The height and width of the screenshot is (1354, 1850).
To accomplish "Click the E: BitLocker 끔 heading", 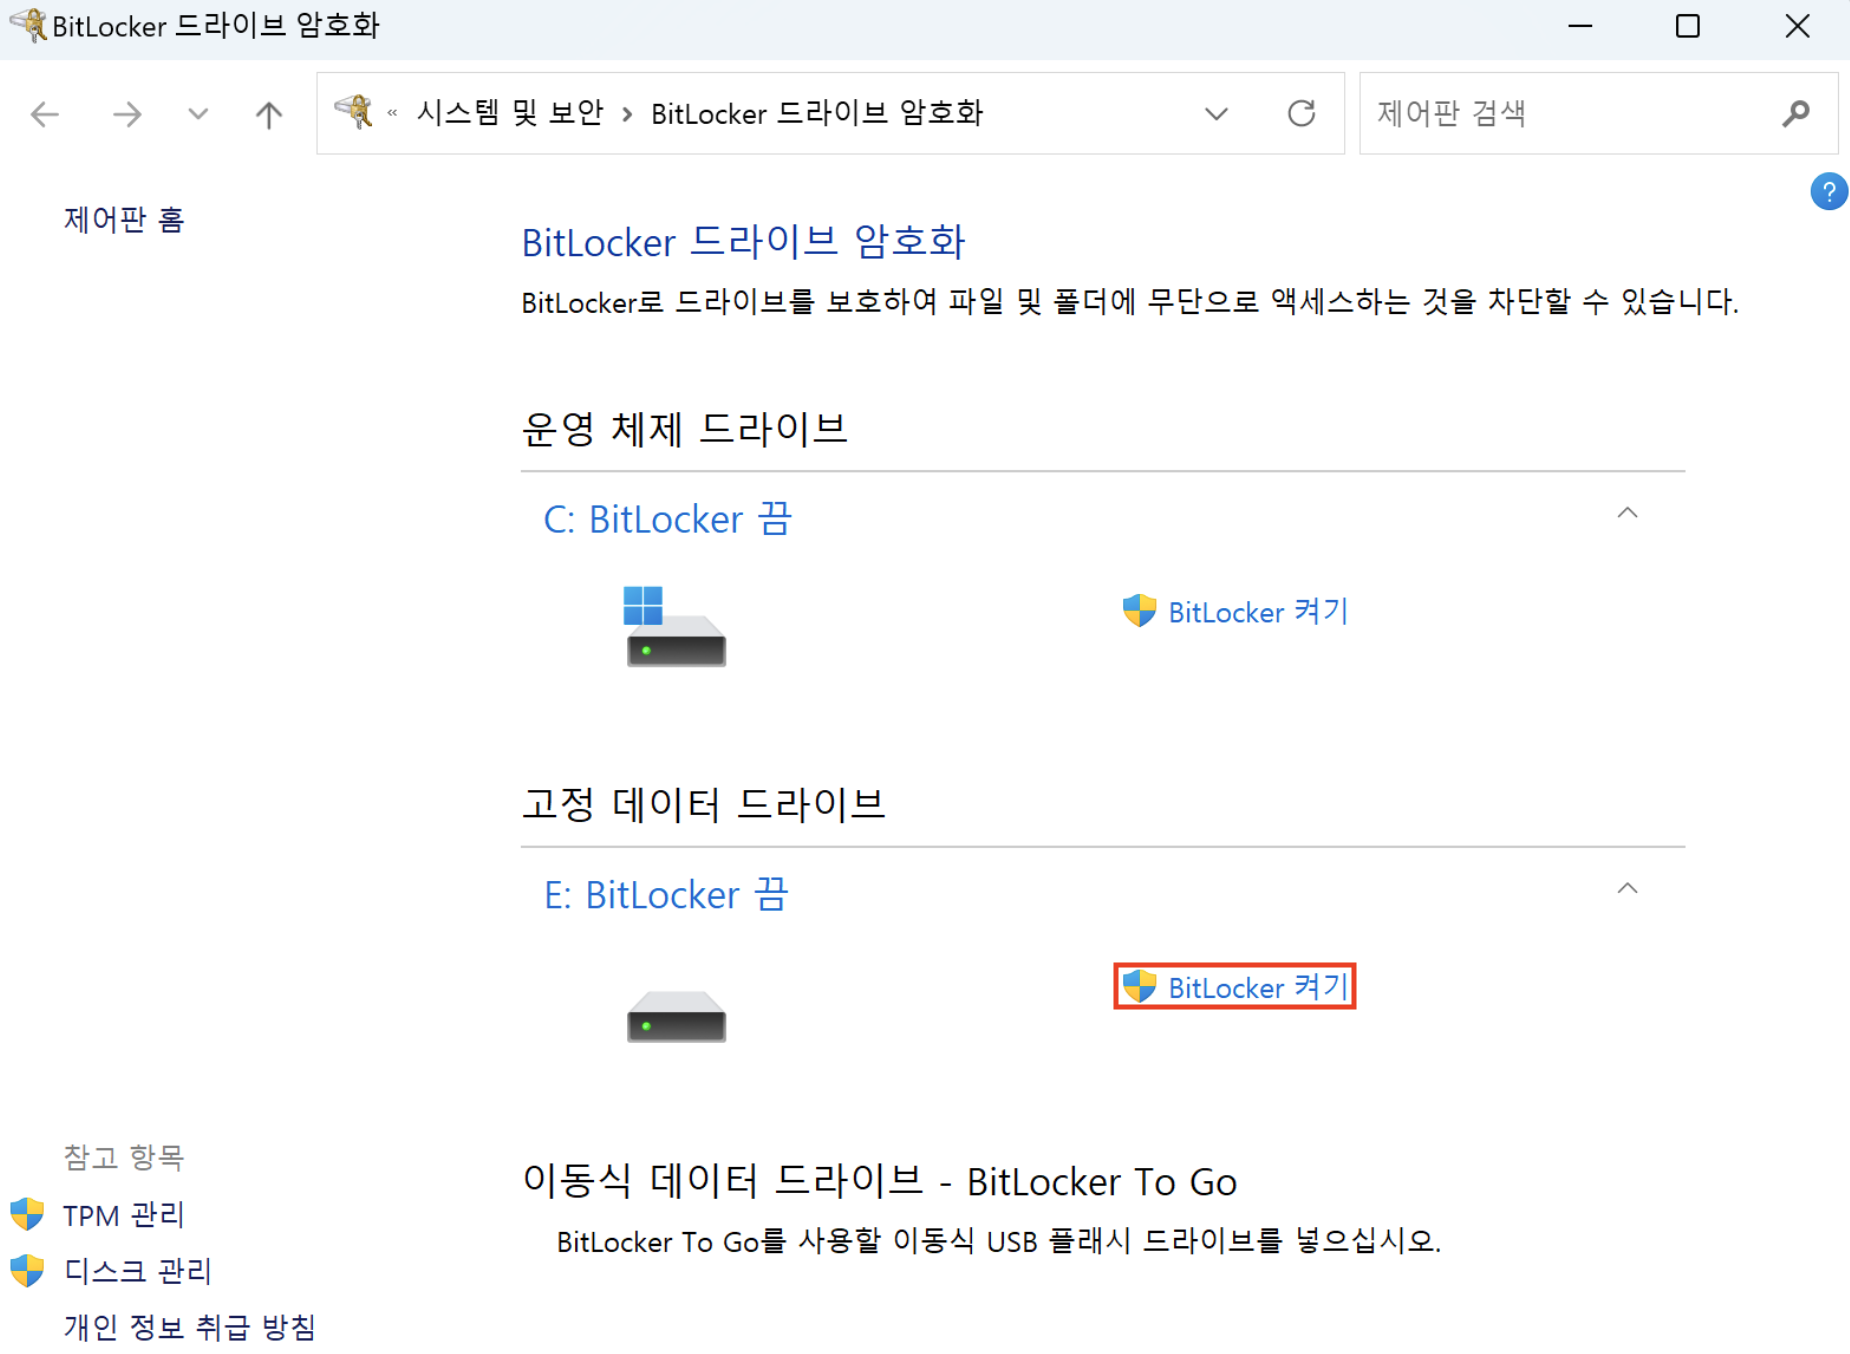I will coord(666,895).
